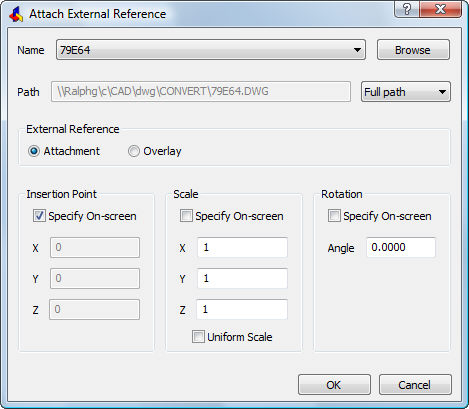Screen dimensions: 469x409
Task: Close the Attach External Reference dialog
Action: (x=440, y=9)
